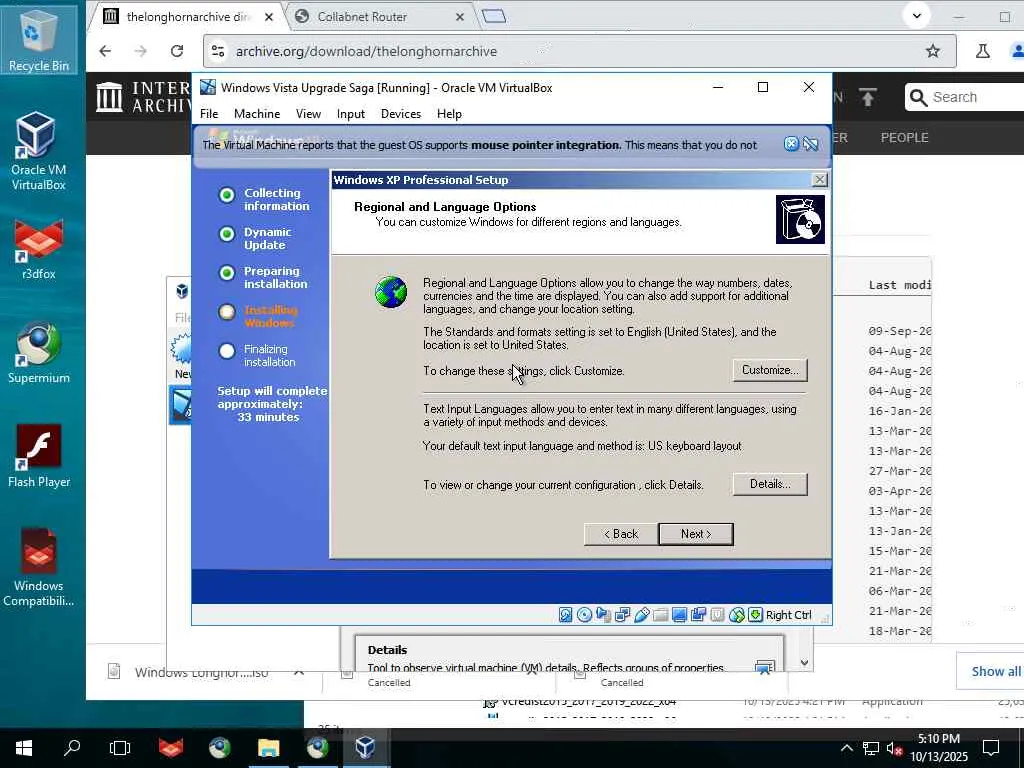Click the display monitor icon in VirtualBox status bar

coord(679,615)
